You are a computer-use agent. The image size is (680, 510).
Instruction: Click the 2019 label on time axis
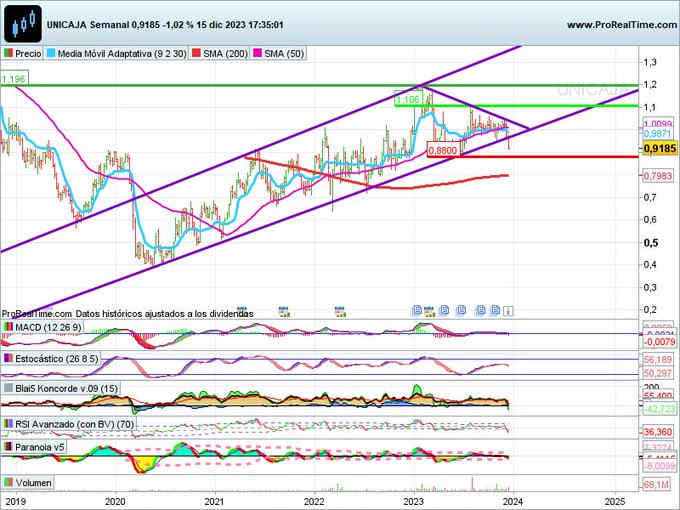[x=16, y=502]
